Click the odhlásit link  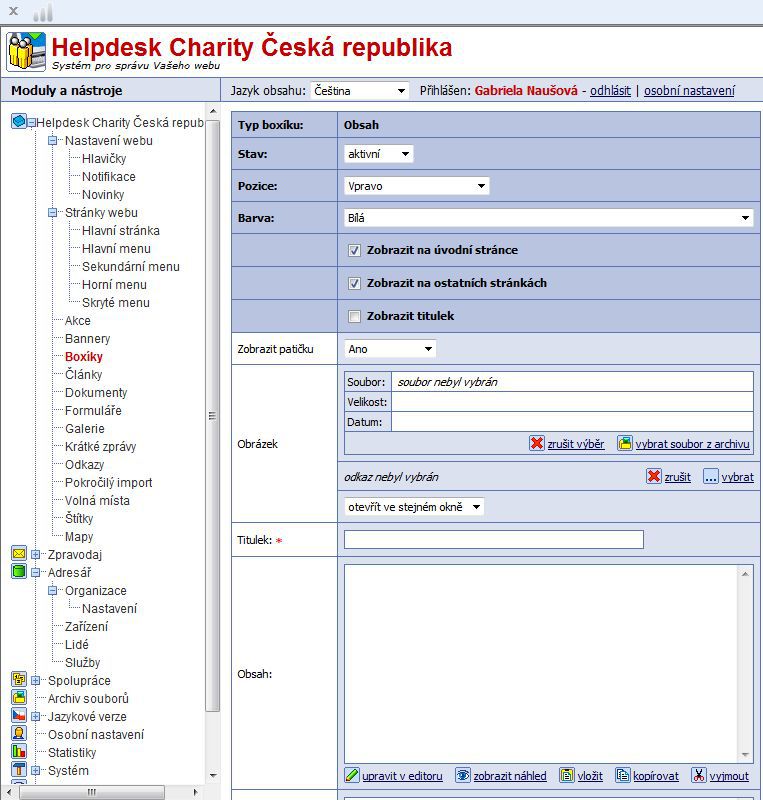tap(610, 91)
